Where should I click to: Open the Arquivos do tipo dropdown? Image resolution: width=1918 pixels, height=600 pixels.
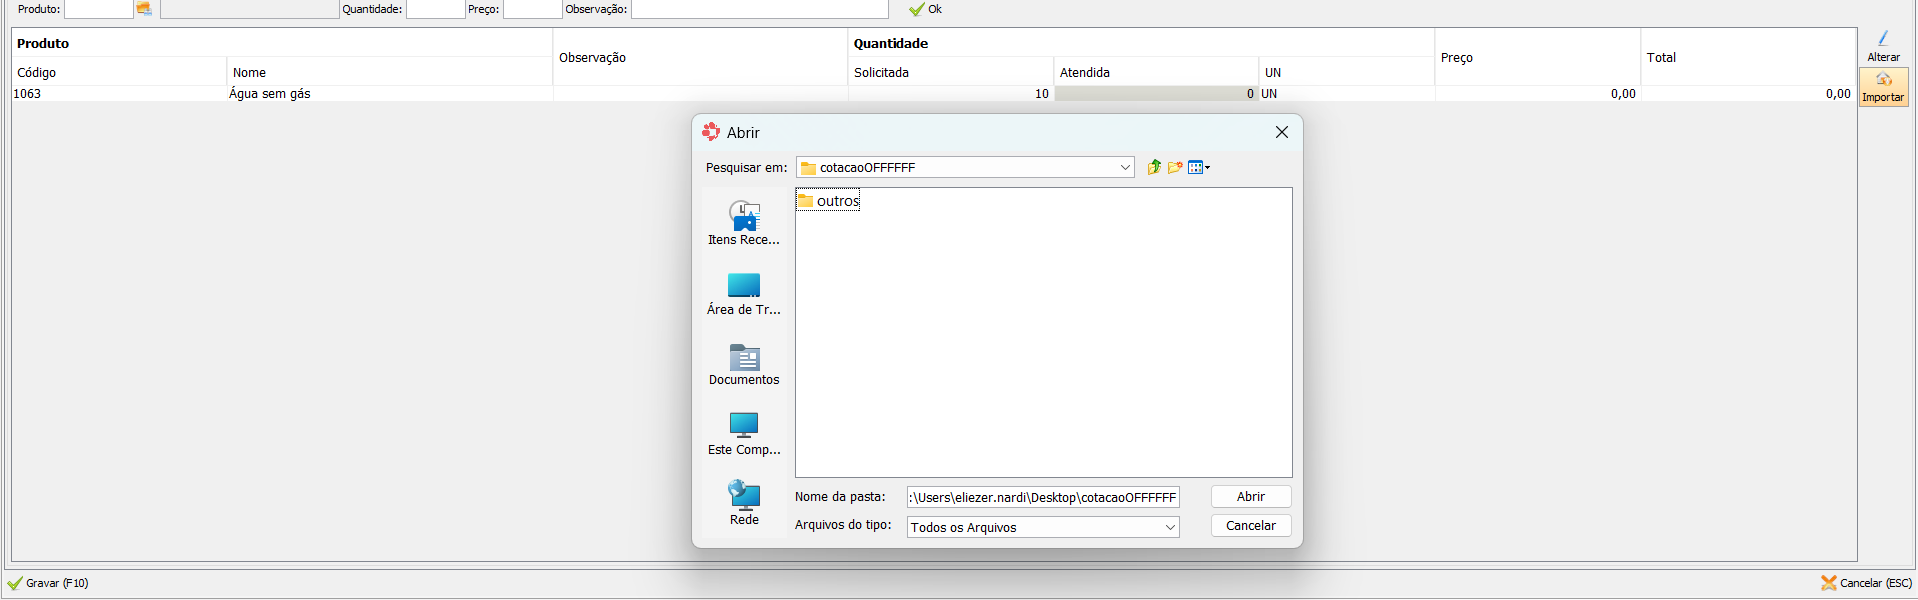(1170, 528)
